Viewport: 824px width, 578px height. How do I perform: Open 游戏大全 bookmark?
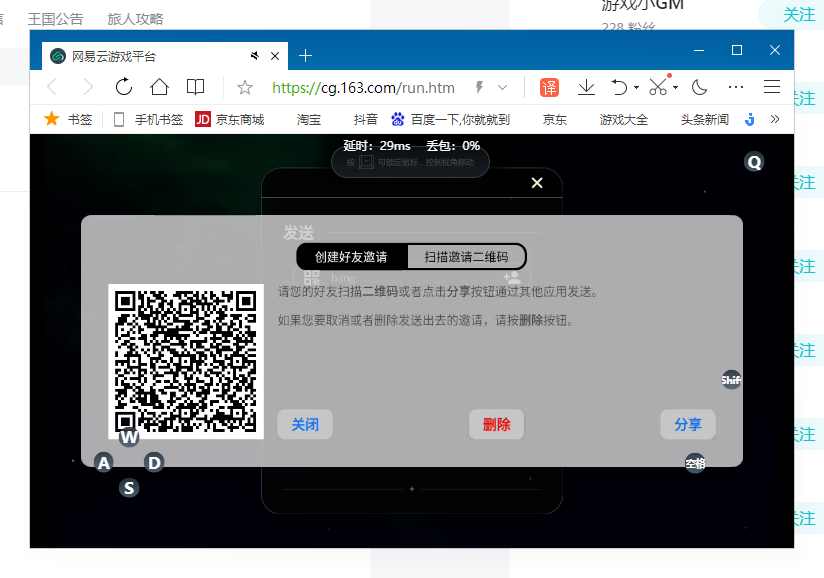point(624,120)
